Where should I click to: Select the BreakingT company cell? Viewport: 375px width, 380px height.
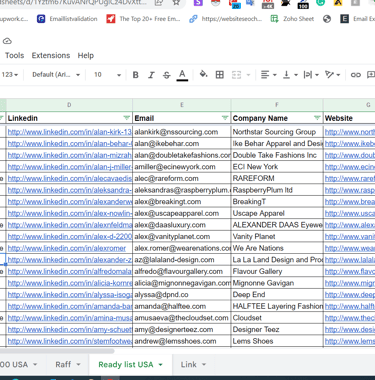pyautogui.click(x=277, y=202)
